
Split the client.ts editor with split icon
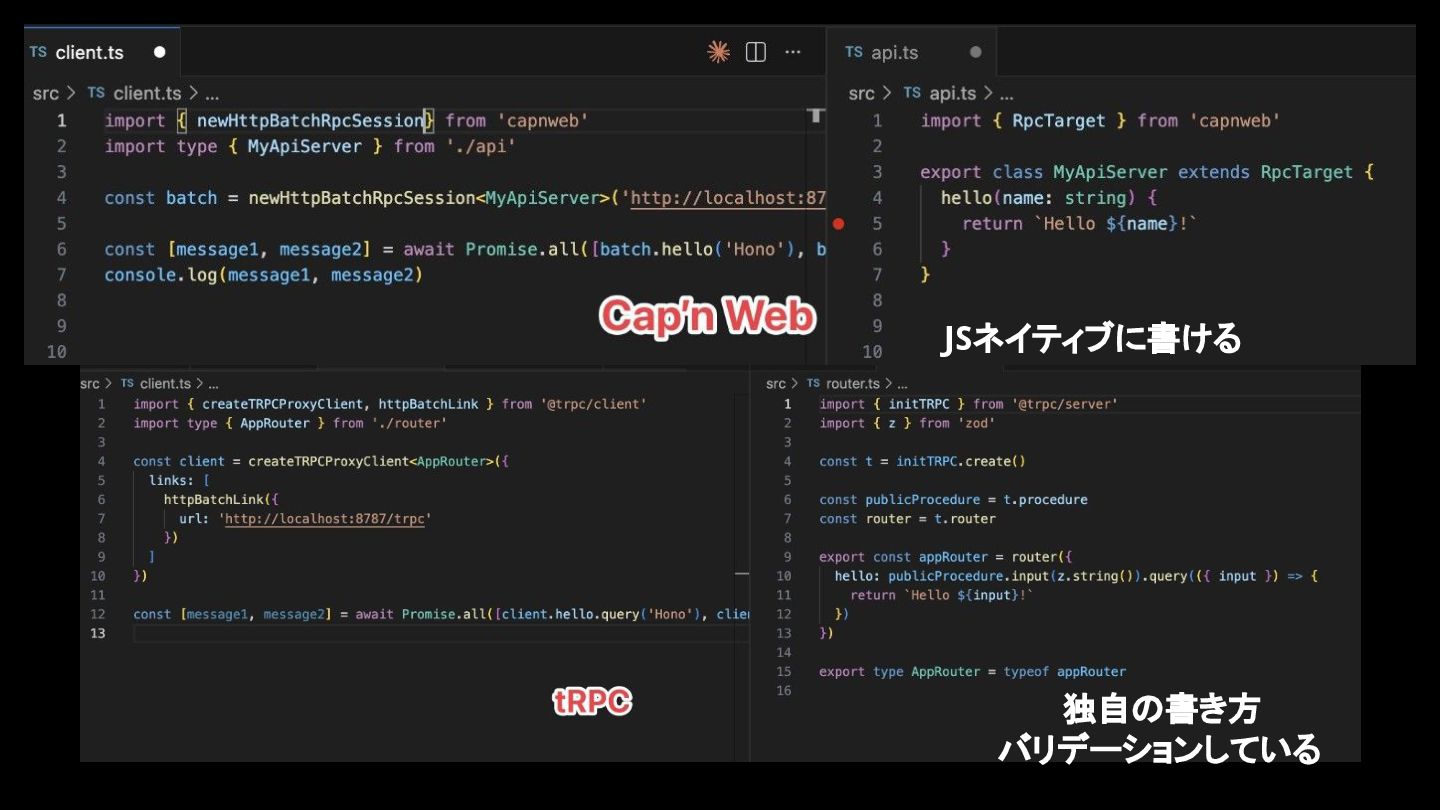point(756,52)
